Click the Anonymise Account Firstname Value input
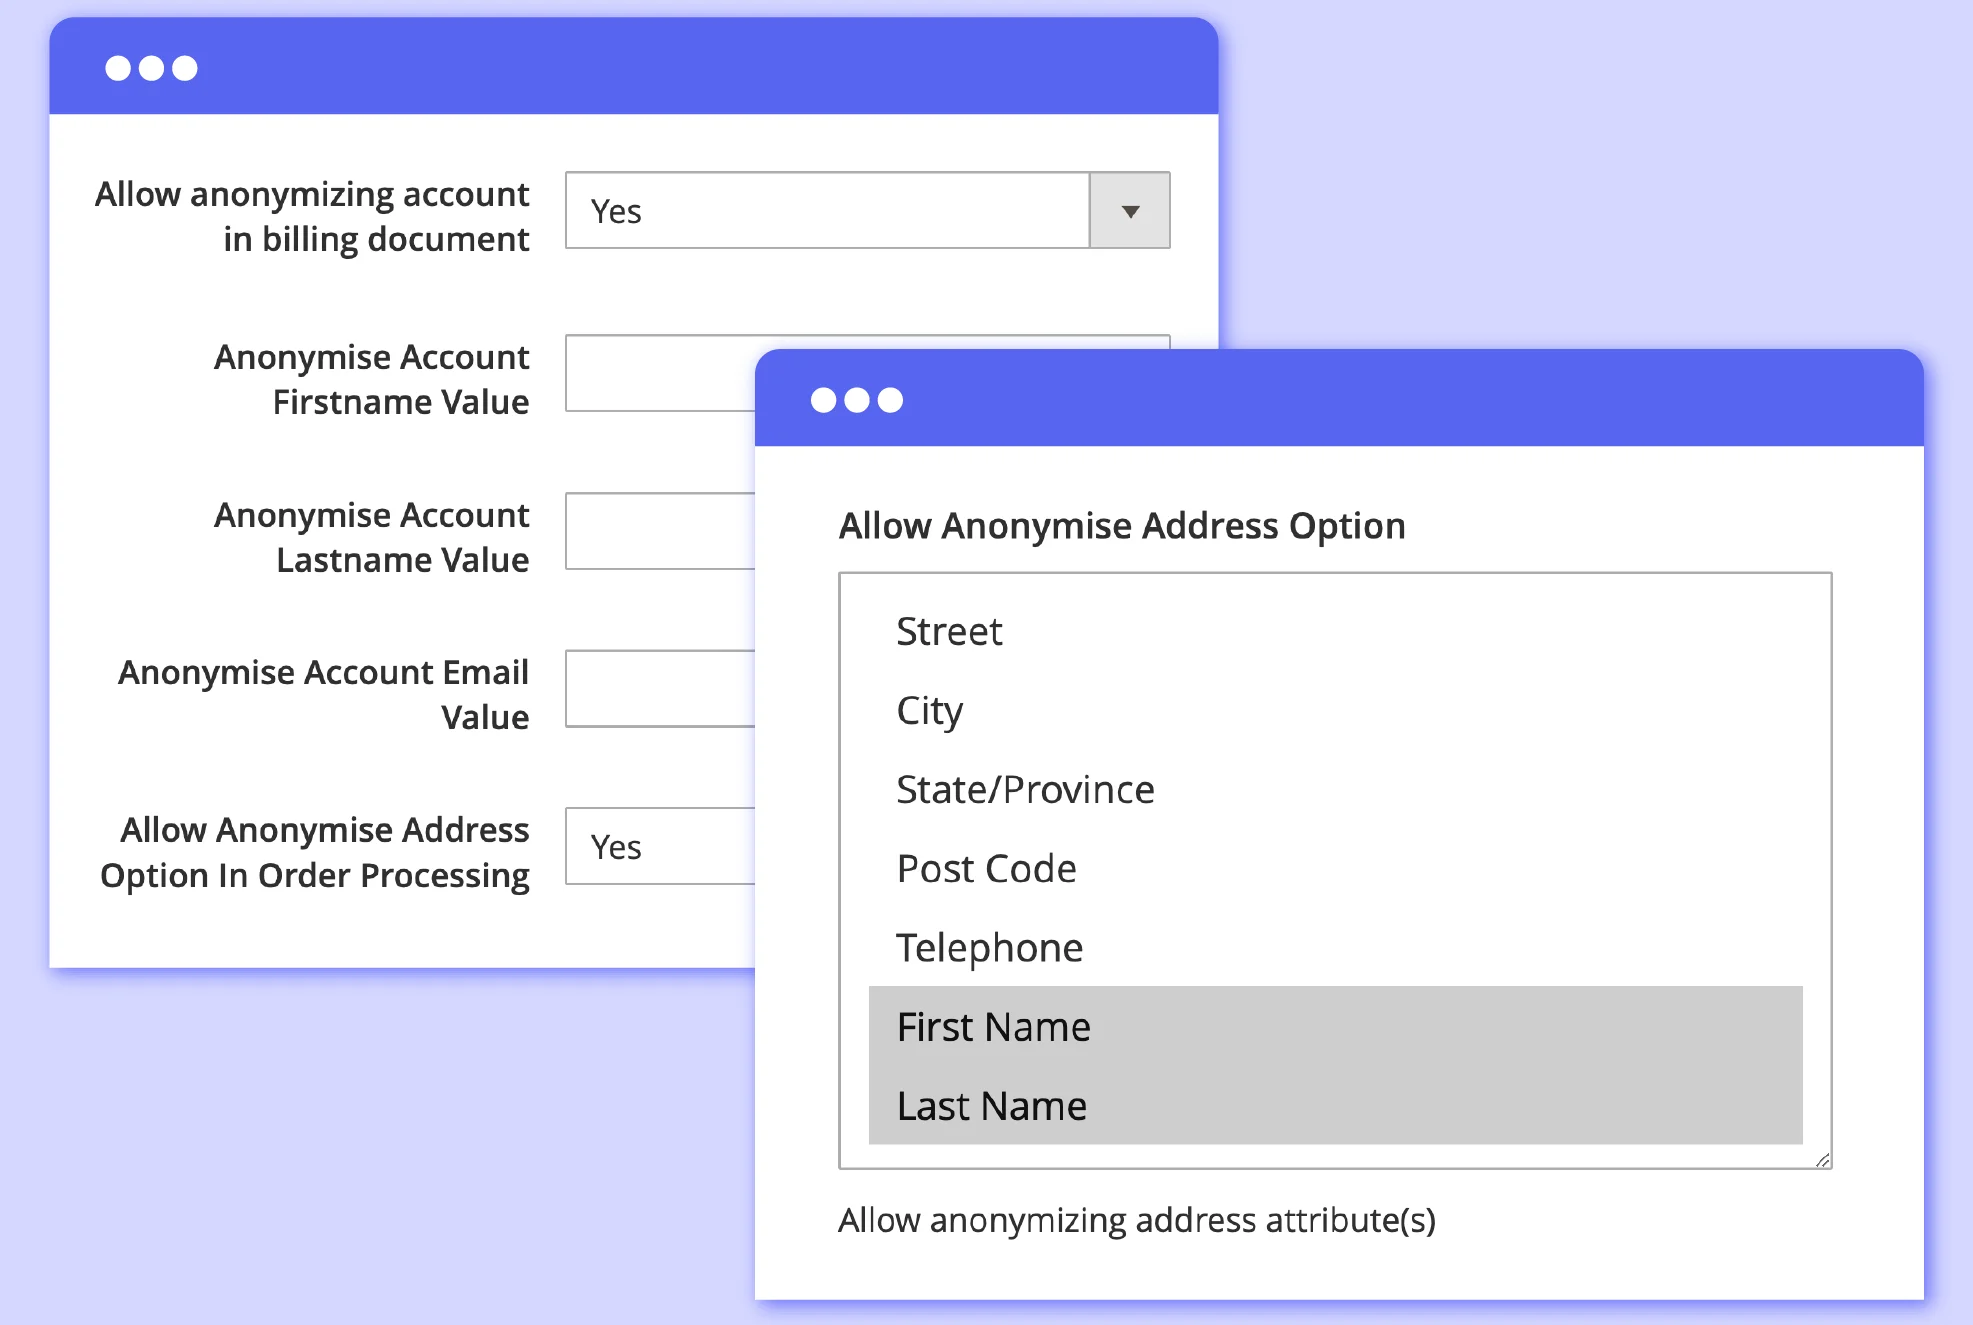Image resolution: width=1973 pixels, height=1325 pixels. (x=660, y=373)
